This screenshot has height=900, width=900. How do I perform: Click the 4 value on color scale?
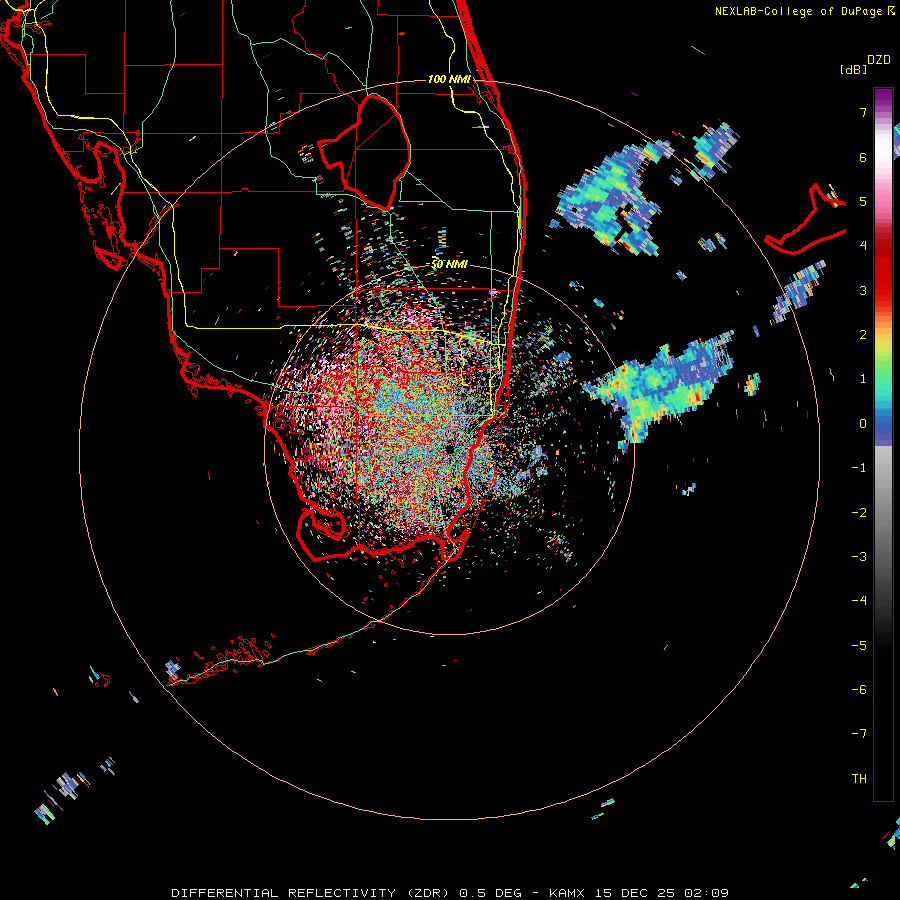tap(863, 246)
